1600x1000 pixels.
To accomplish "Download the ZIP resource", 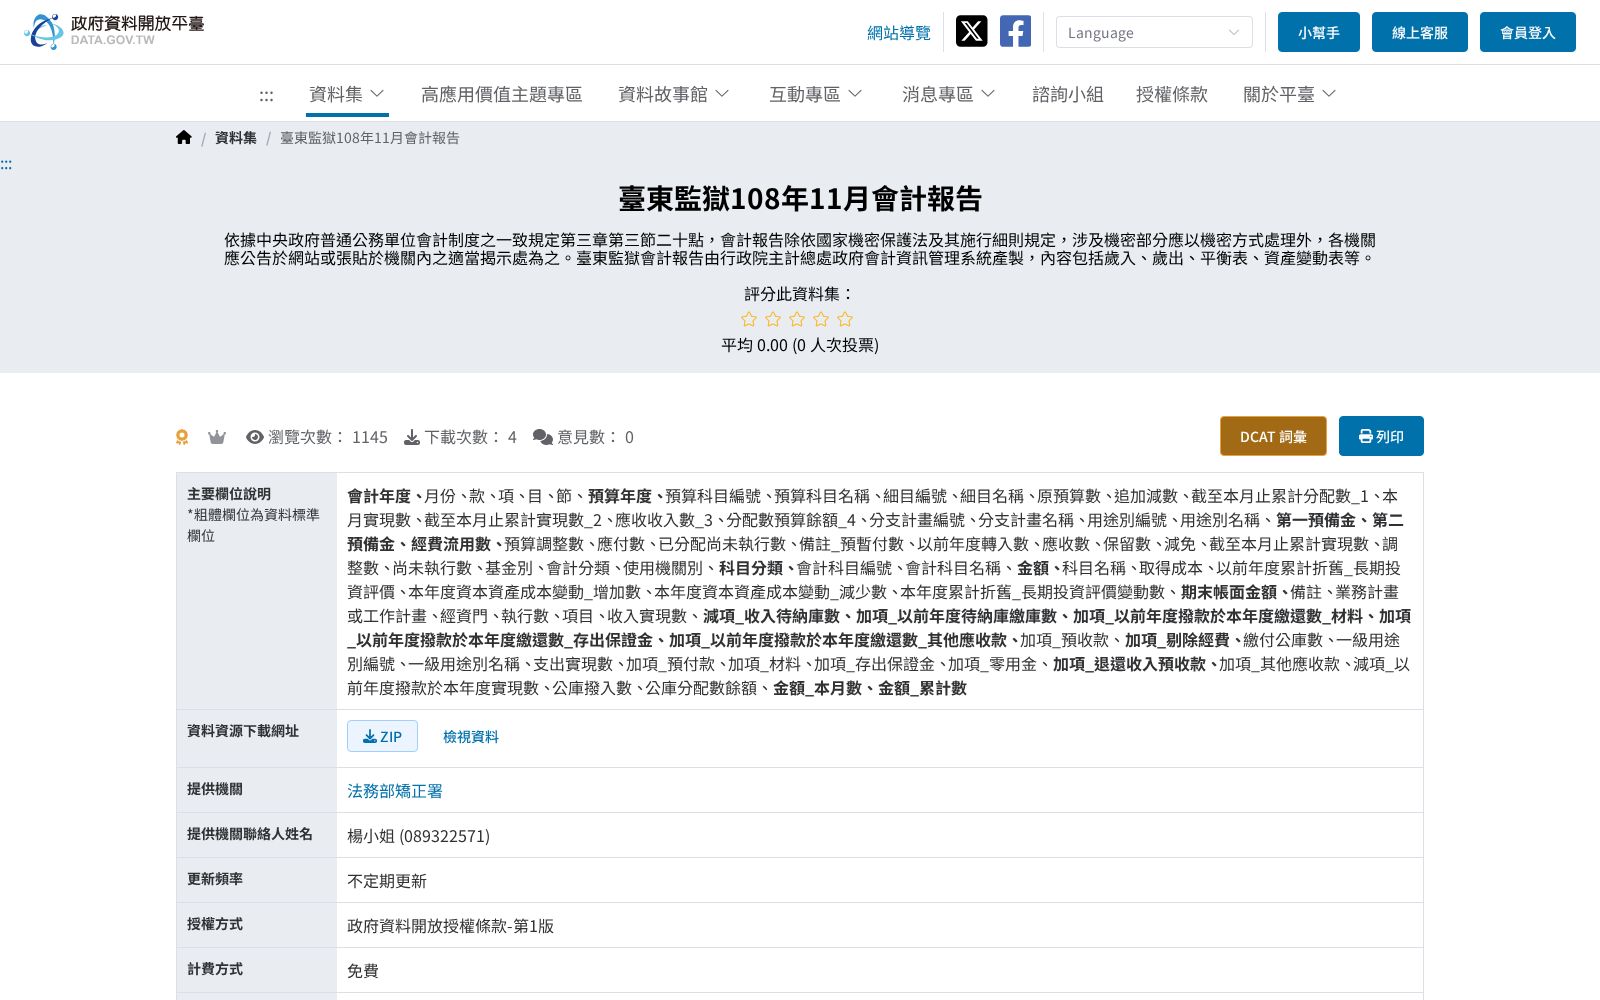I will pos(382,736).
